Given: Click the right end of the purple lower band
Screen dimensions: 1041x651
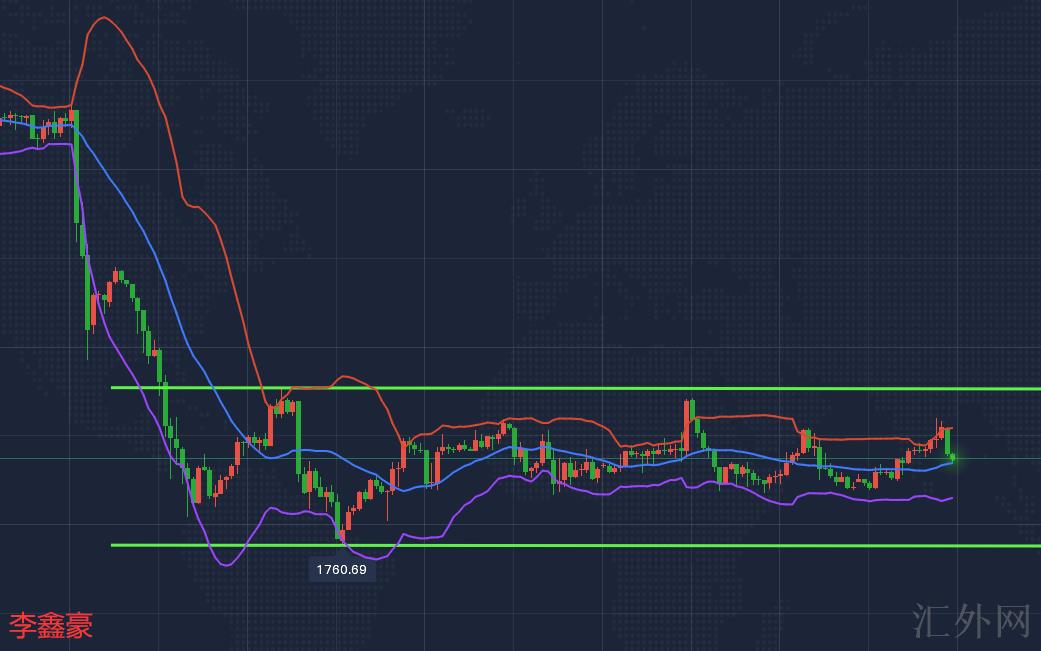Looking at the screenshot, I should pyautogui.click(x=951, y=497).
